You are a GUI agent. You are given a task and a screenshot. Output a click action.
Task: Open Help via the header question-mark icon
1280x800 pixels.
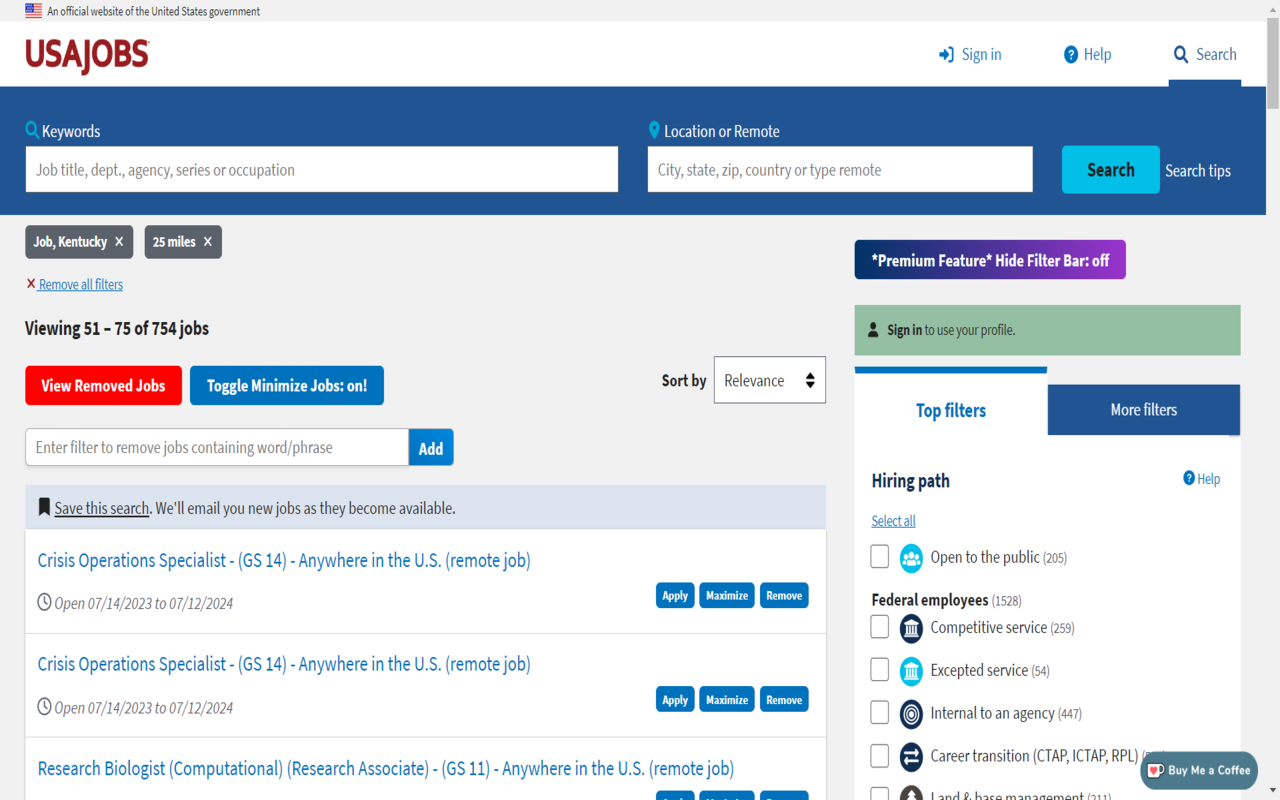click(1071, 55)
